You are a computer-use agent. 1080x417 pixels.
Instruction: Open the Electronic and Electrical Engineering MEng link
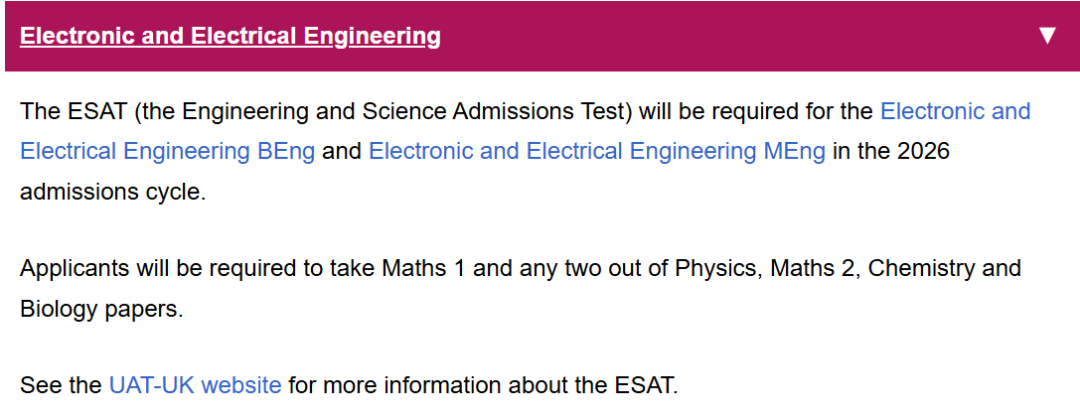[597, 152]
